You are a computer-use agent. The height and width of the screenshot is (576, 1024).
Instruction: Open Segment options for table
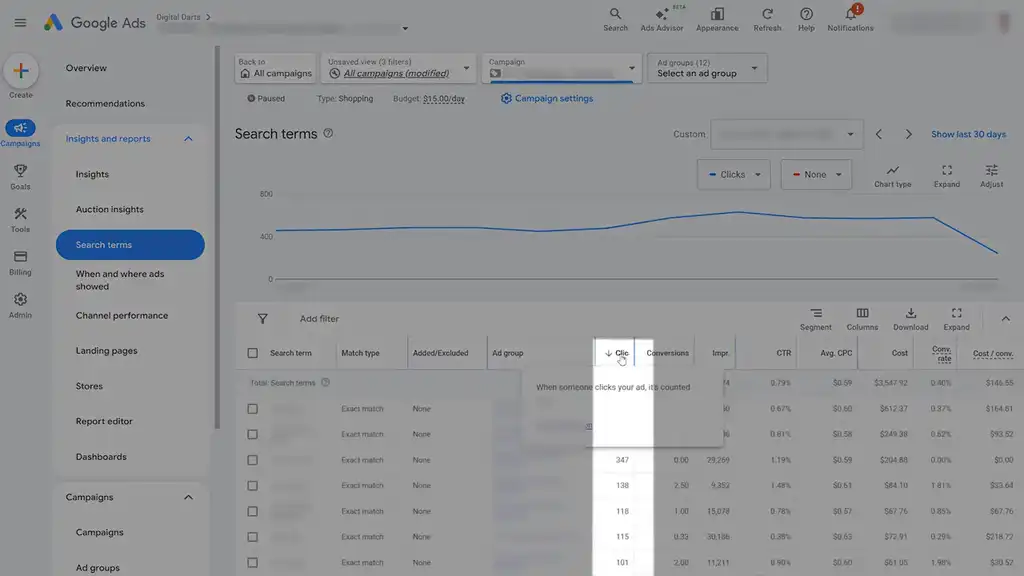(816, 319)
